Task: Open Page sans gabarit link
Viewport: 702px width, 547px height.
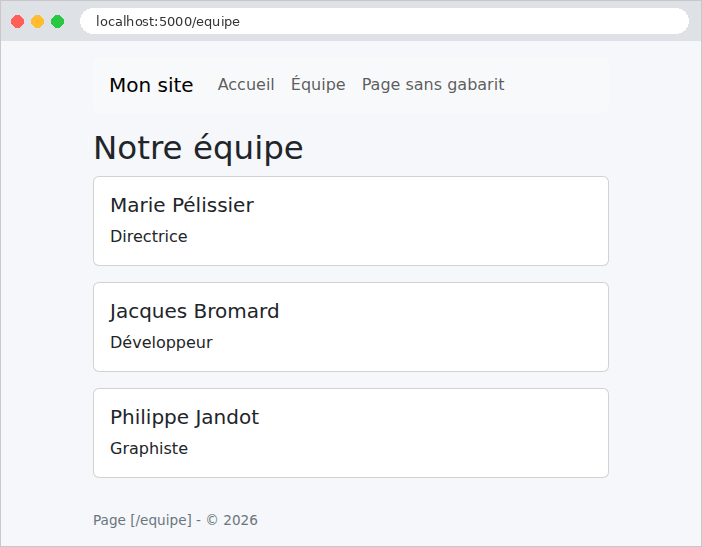Action: coord(433,84)
